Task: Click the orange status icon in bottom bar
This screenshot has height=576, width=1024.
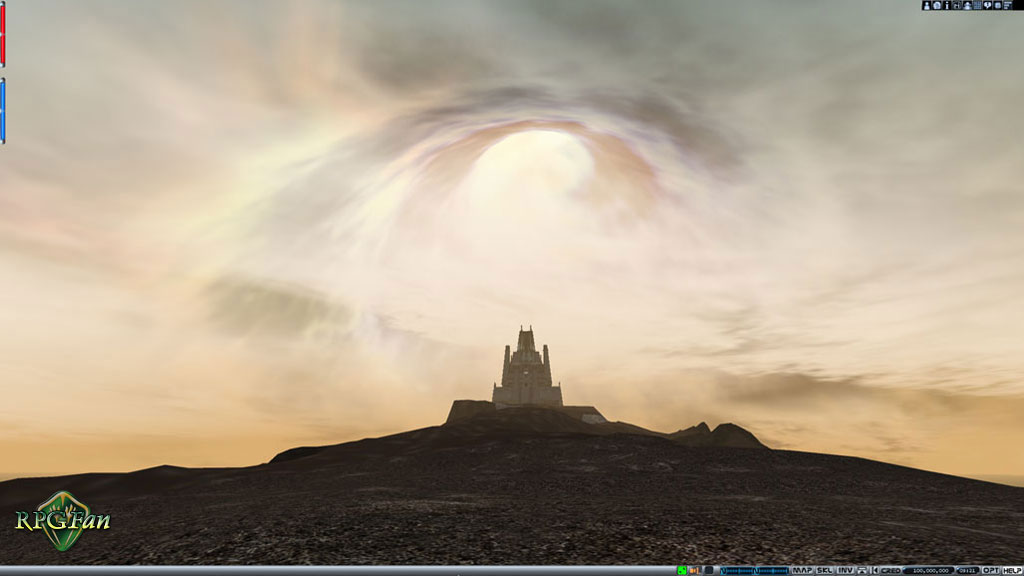Action: click(x=694, y=571)
